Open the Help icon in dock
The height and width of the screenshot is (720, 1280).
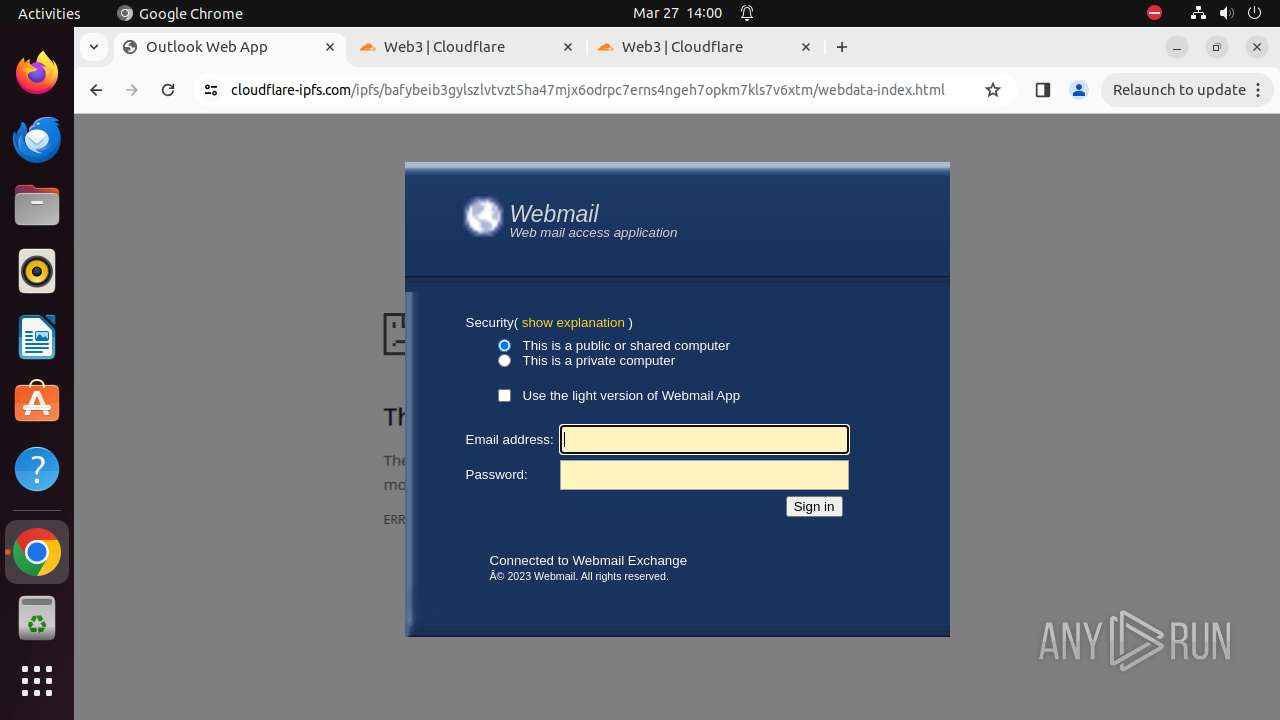pos(37,469)
